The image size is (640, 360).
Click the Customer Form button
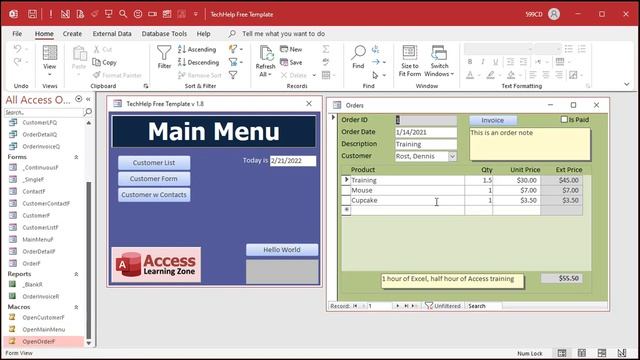pyautogui.click(x=154, y=179)
